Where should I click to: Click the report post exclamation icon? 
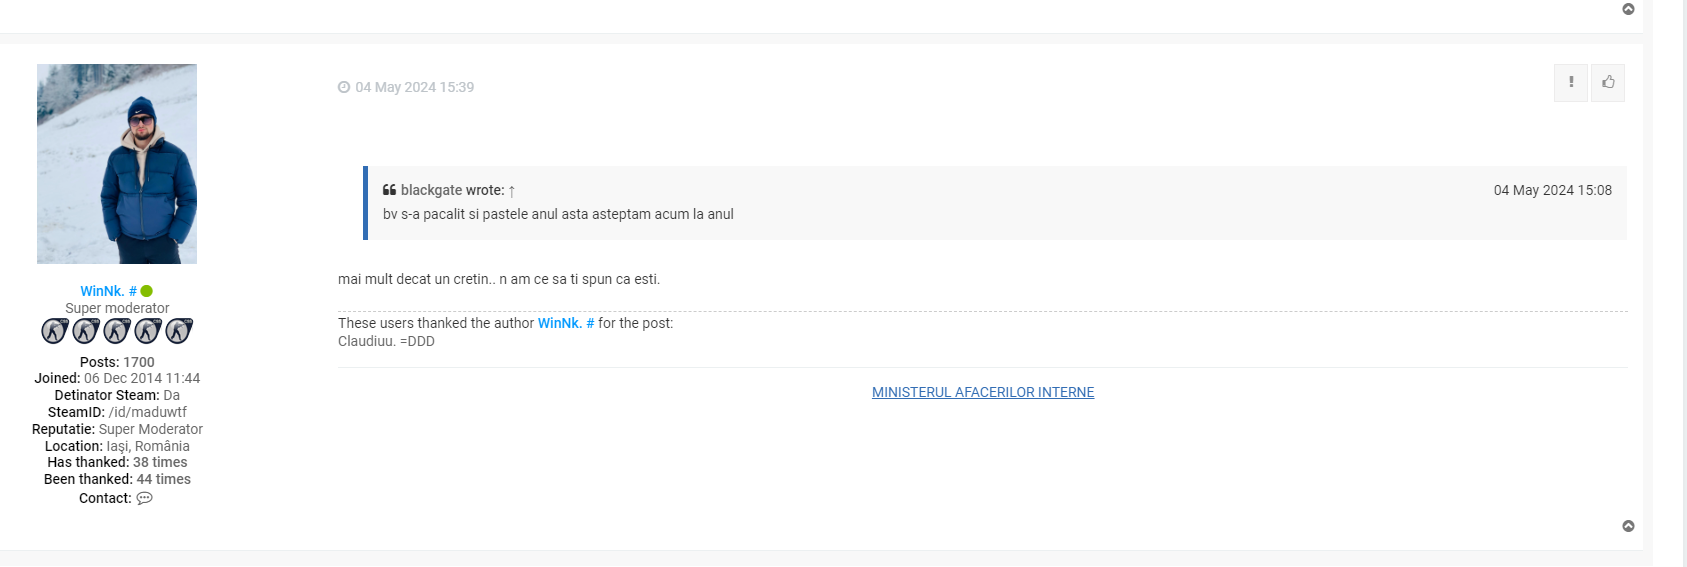[x=1571, y=83]
